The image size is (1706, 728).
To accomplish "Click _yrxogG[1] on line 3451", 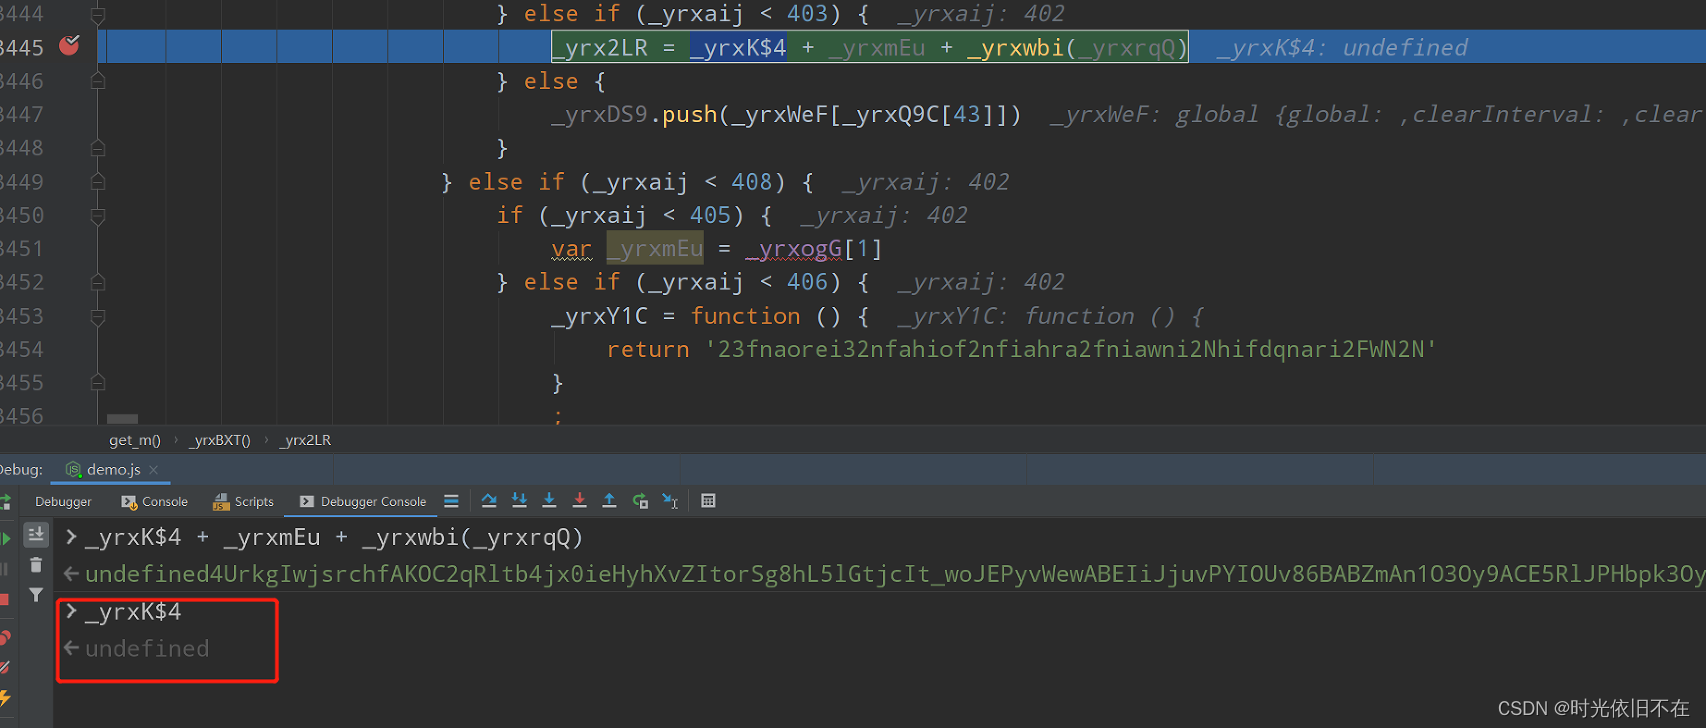I will pos(813,249).
